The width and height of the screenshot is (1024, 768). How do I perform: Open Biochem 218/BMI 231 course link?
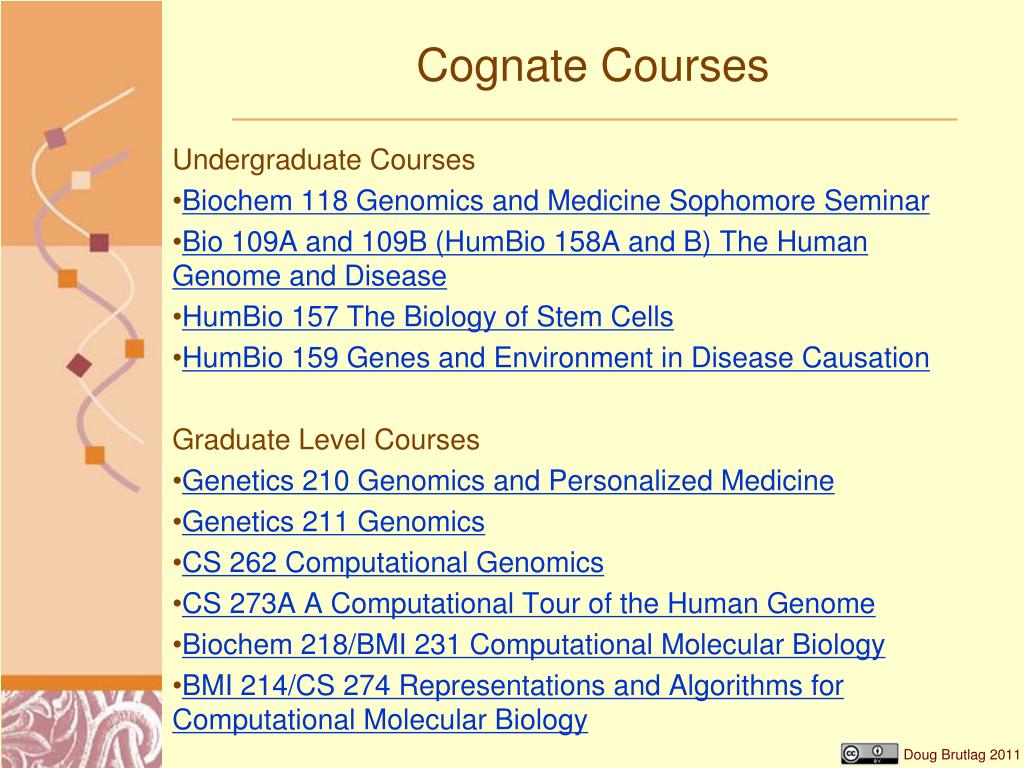[x=534, y=645]
